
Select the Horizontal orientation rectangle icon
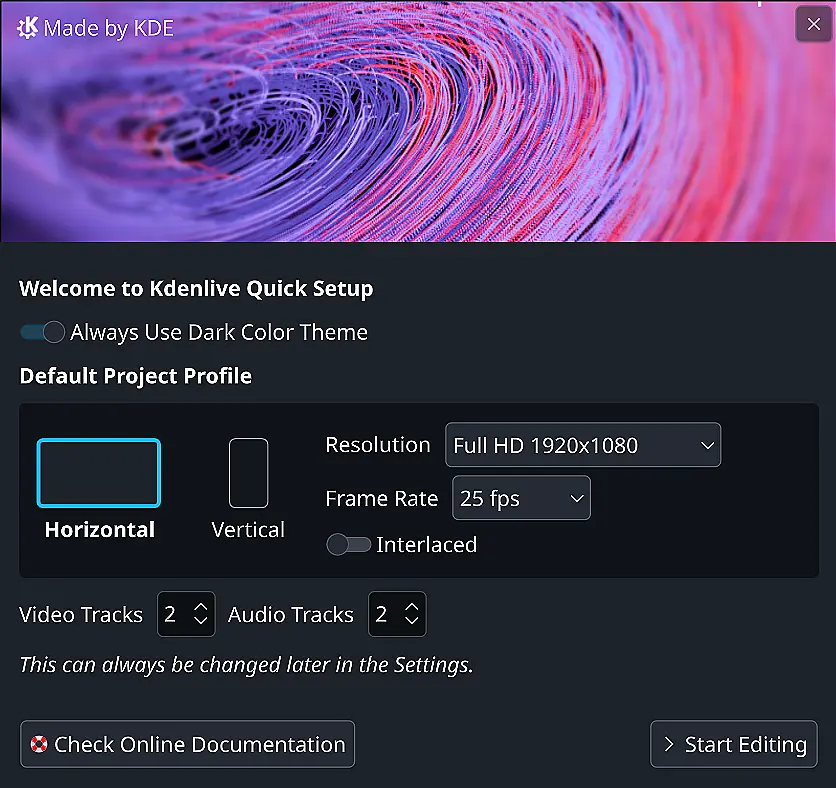[99, 473]
